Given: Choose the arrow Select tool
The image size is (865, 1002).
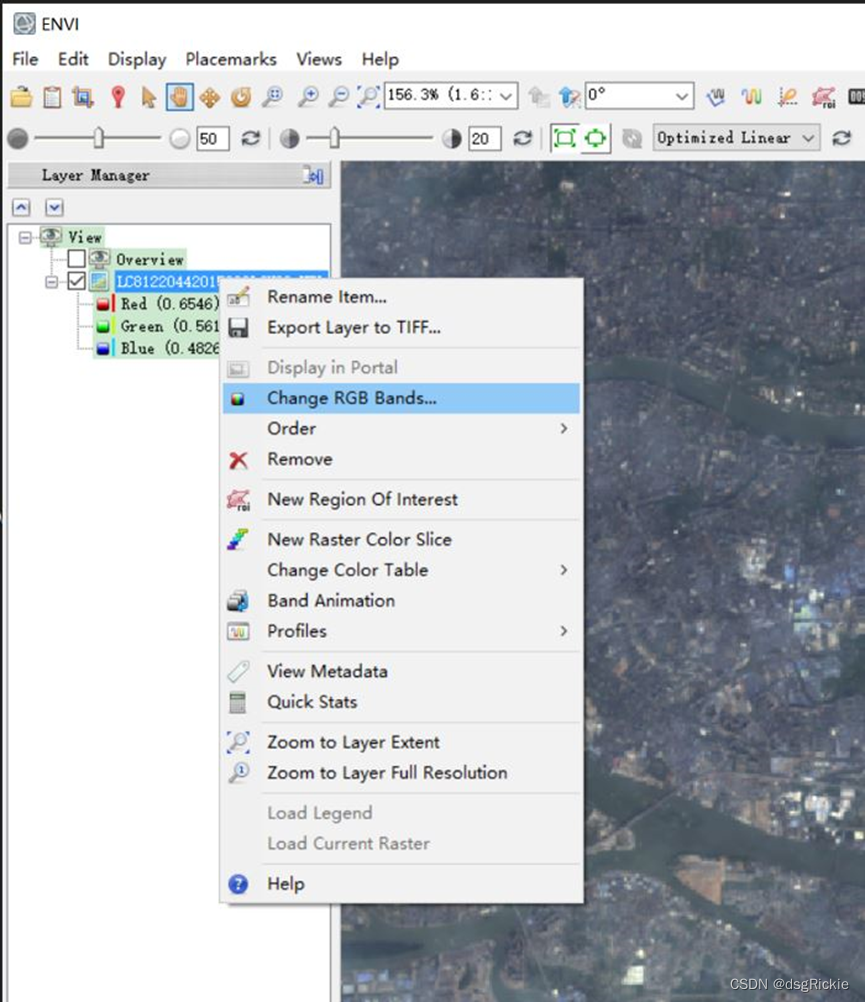Looking at the screenshot, I should [x=148, y=97].
